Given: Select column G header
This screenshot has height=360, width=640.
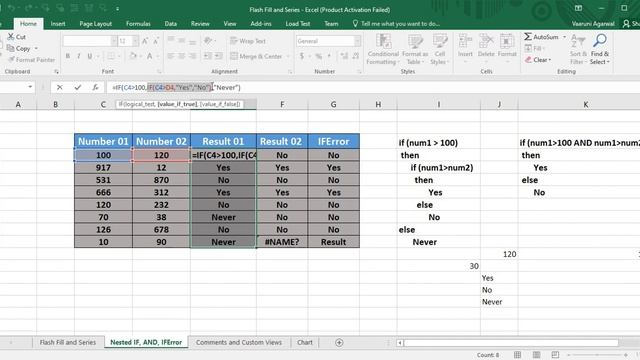Looking at the screenshot, I should 333,104.
